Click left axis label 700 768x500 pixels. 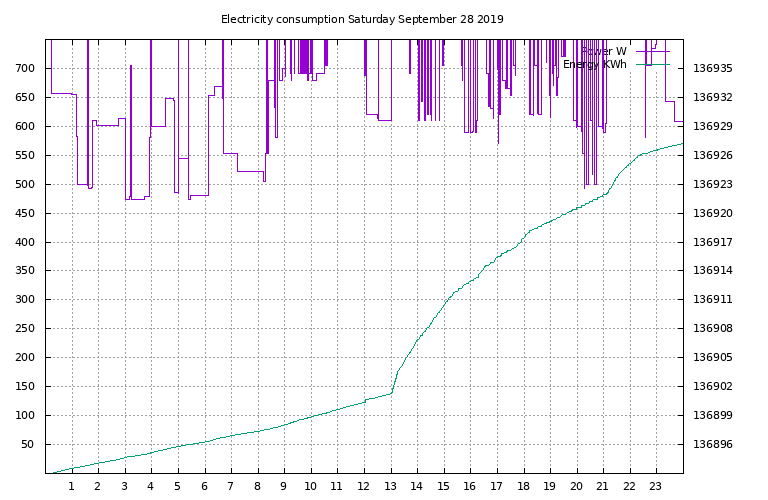tap(25, 68)
